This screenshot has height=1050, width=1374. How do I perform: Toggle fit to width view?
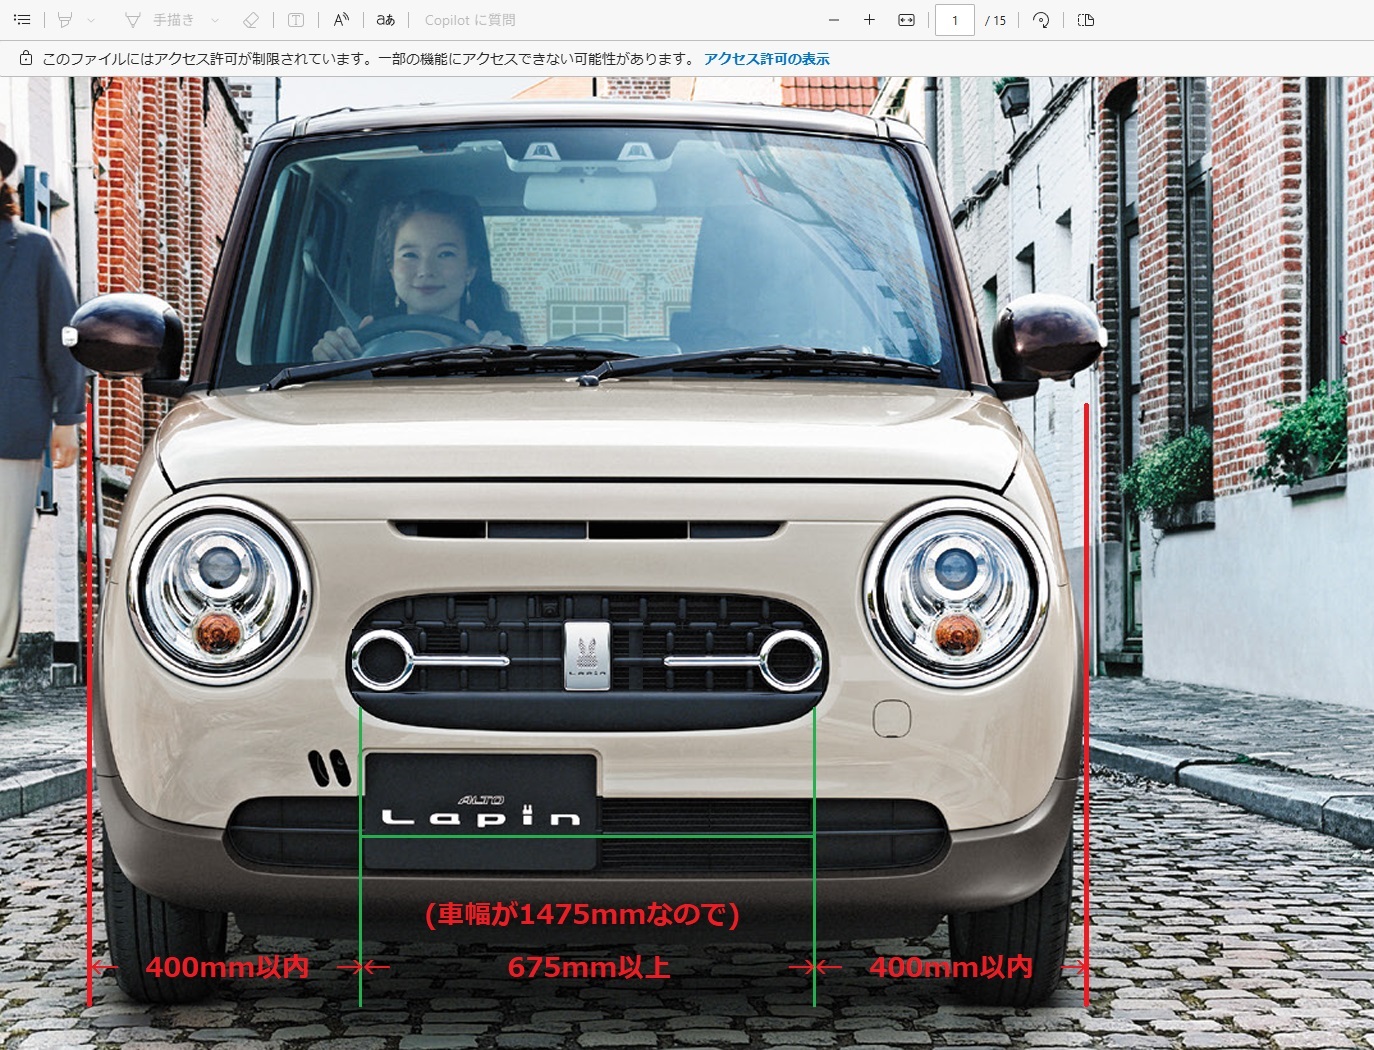pyautogui.click(x=906, y=20)
